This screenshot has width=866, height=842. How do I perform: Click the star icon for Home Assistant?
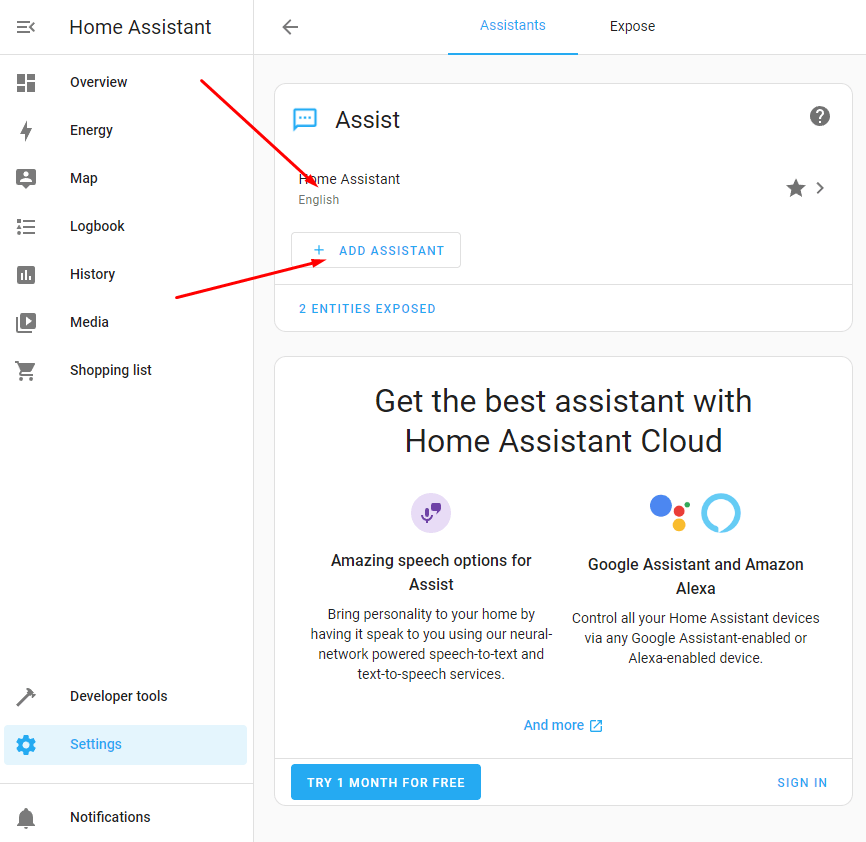click(x=795, y=188)
